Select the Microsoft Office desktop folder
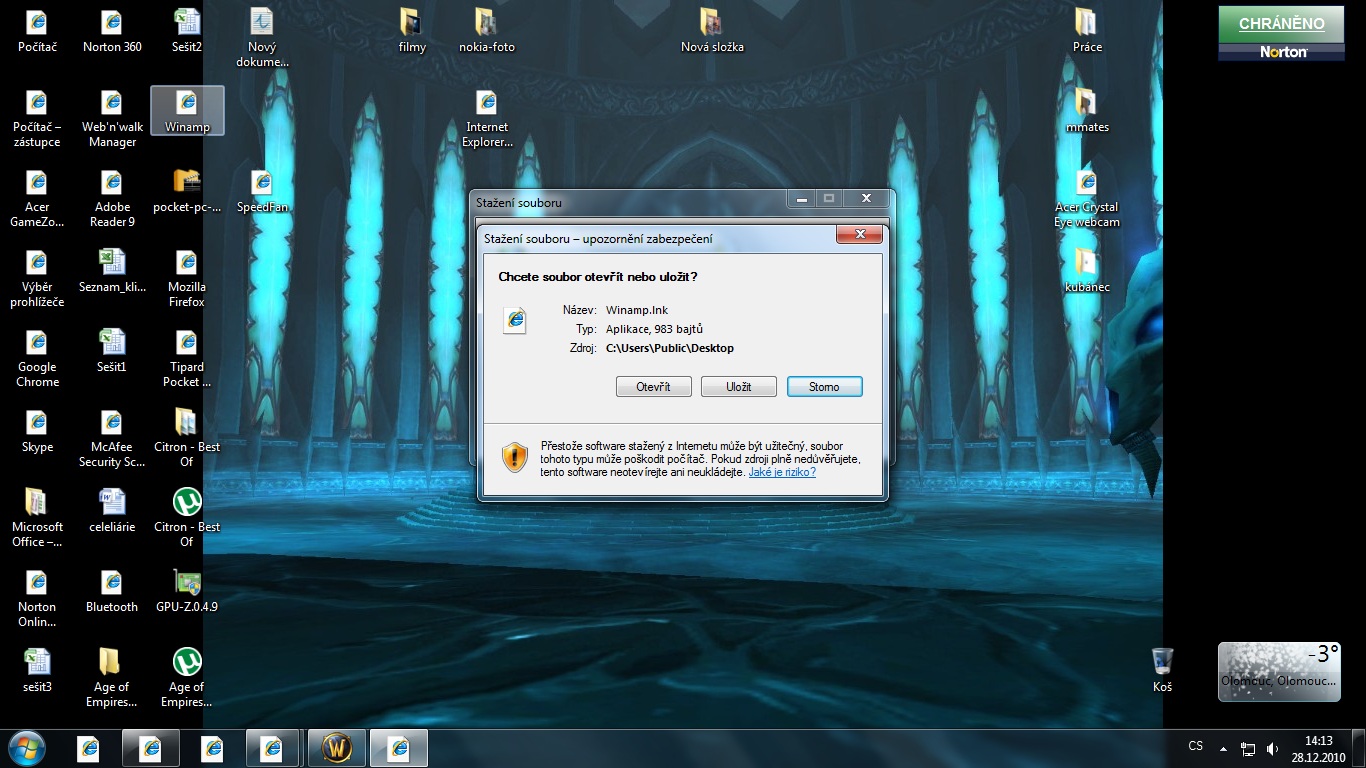 click(37, 518)
